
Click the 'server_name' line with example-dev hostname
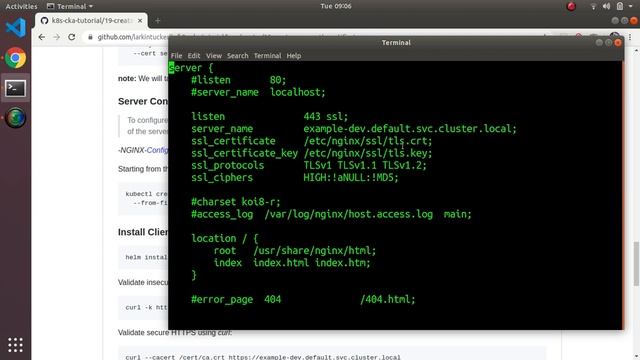pos(354,129)
